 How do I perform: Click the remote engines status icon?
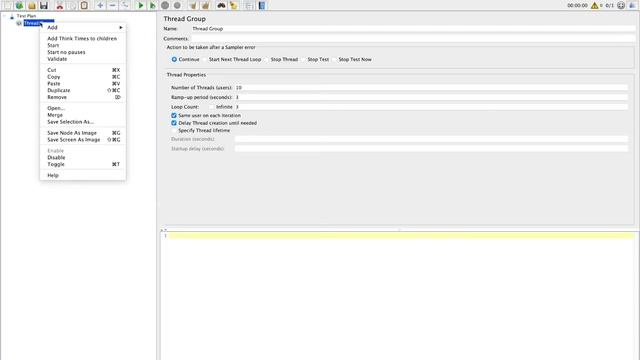[621, 5]
